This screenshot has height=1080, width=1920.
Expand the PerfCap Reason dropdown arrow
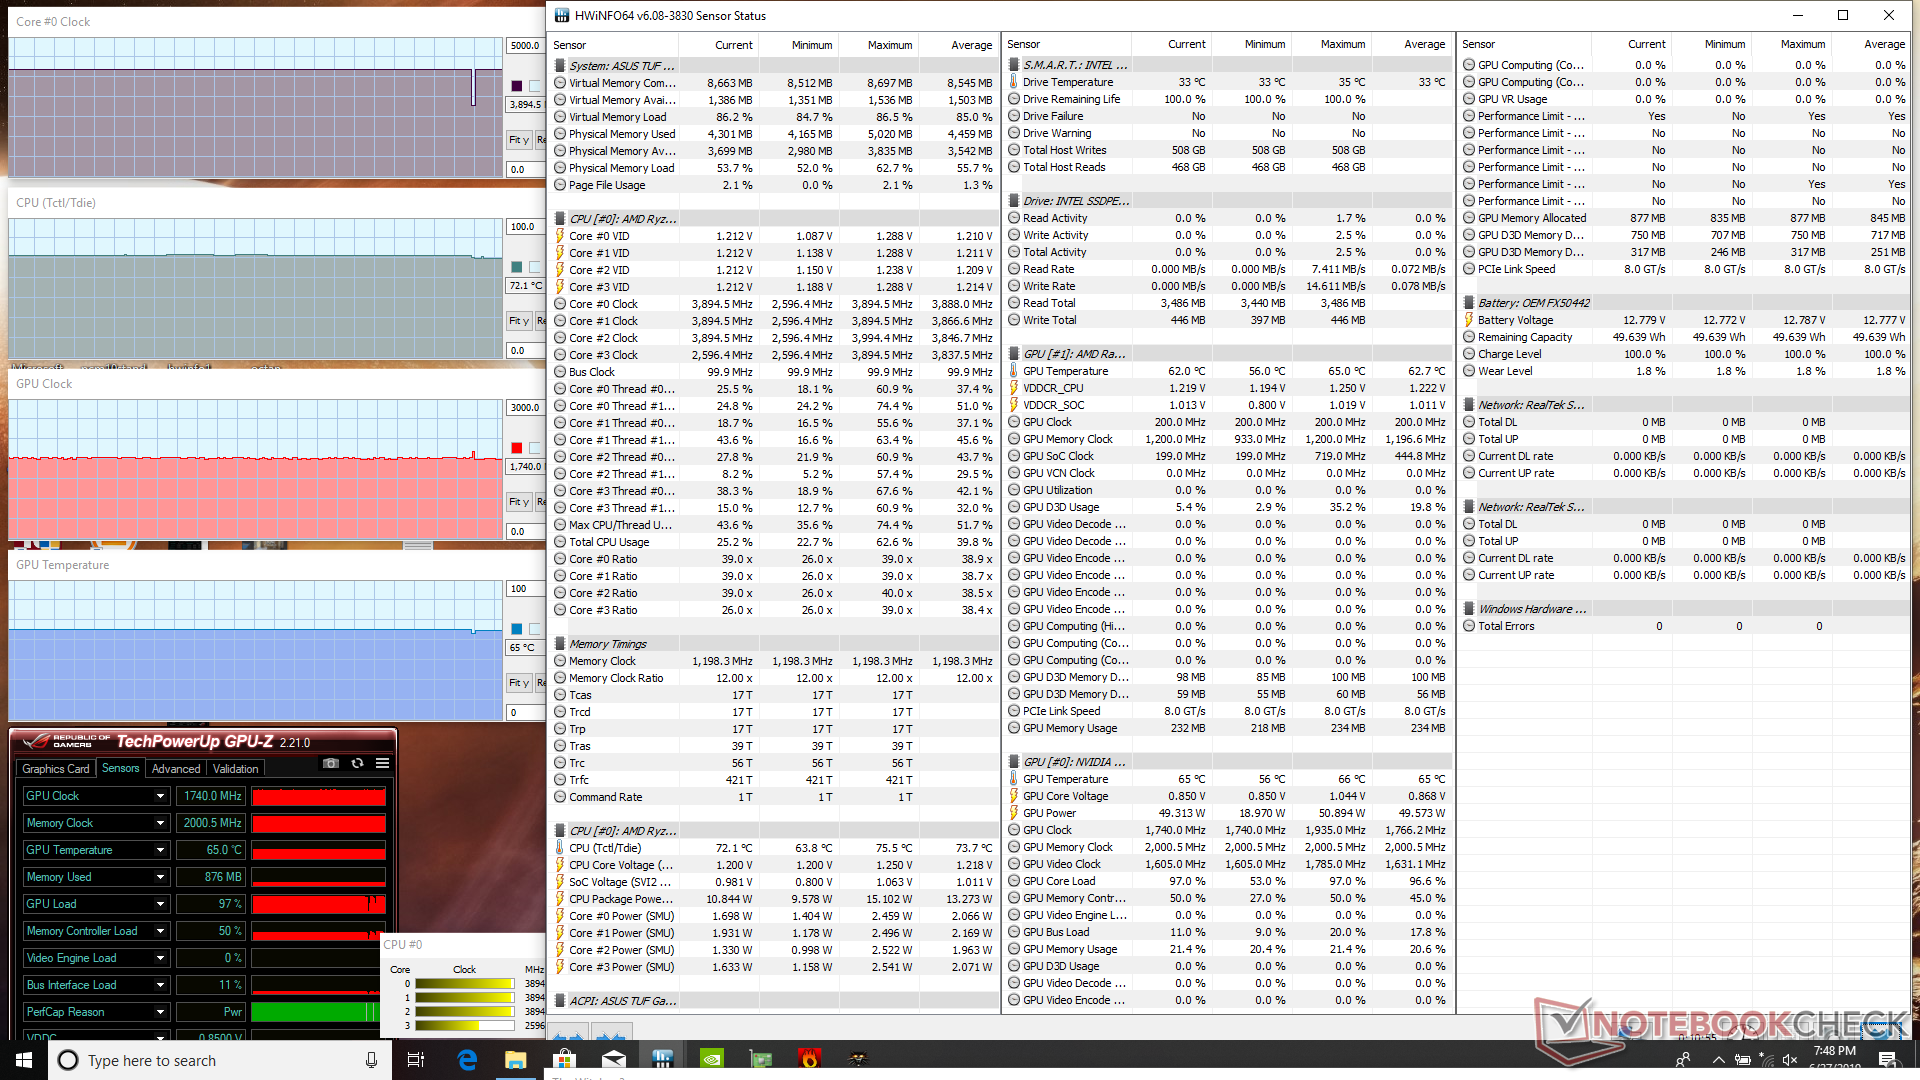click(160, 1012)
